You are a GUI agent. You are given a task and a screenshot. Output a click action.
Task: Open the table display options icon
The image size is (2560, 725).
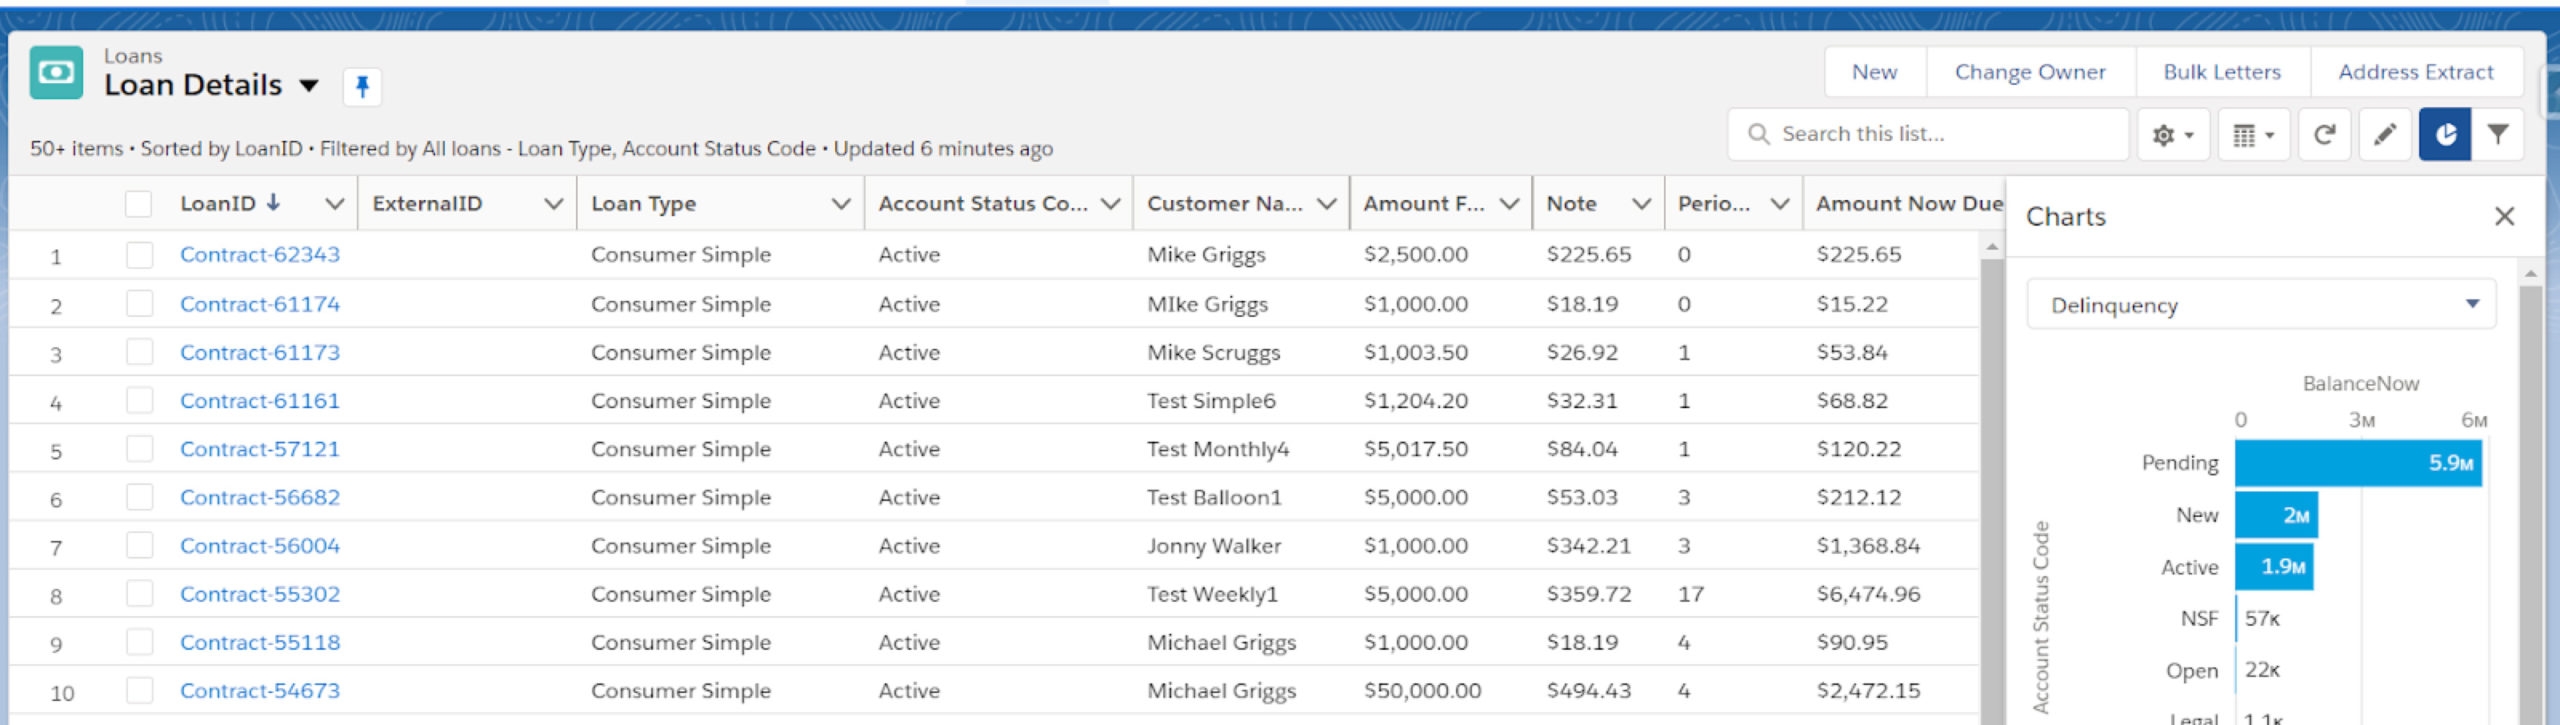2253,135
